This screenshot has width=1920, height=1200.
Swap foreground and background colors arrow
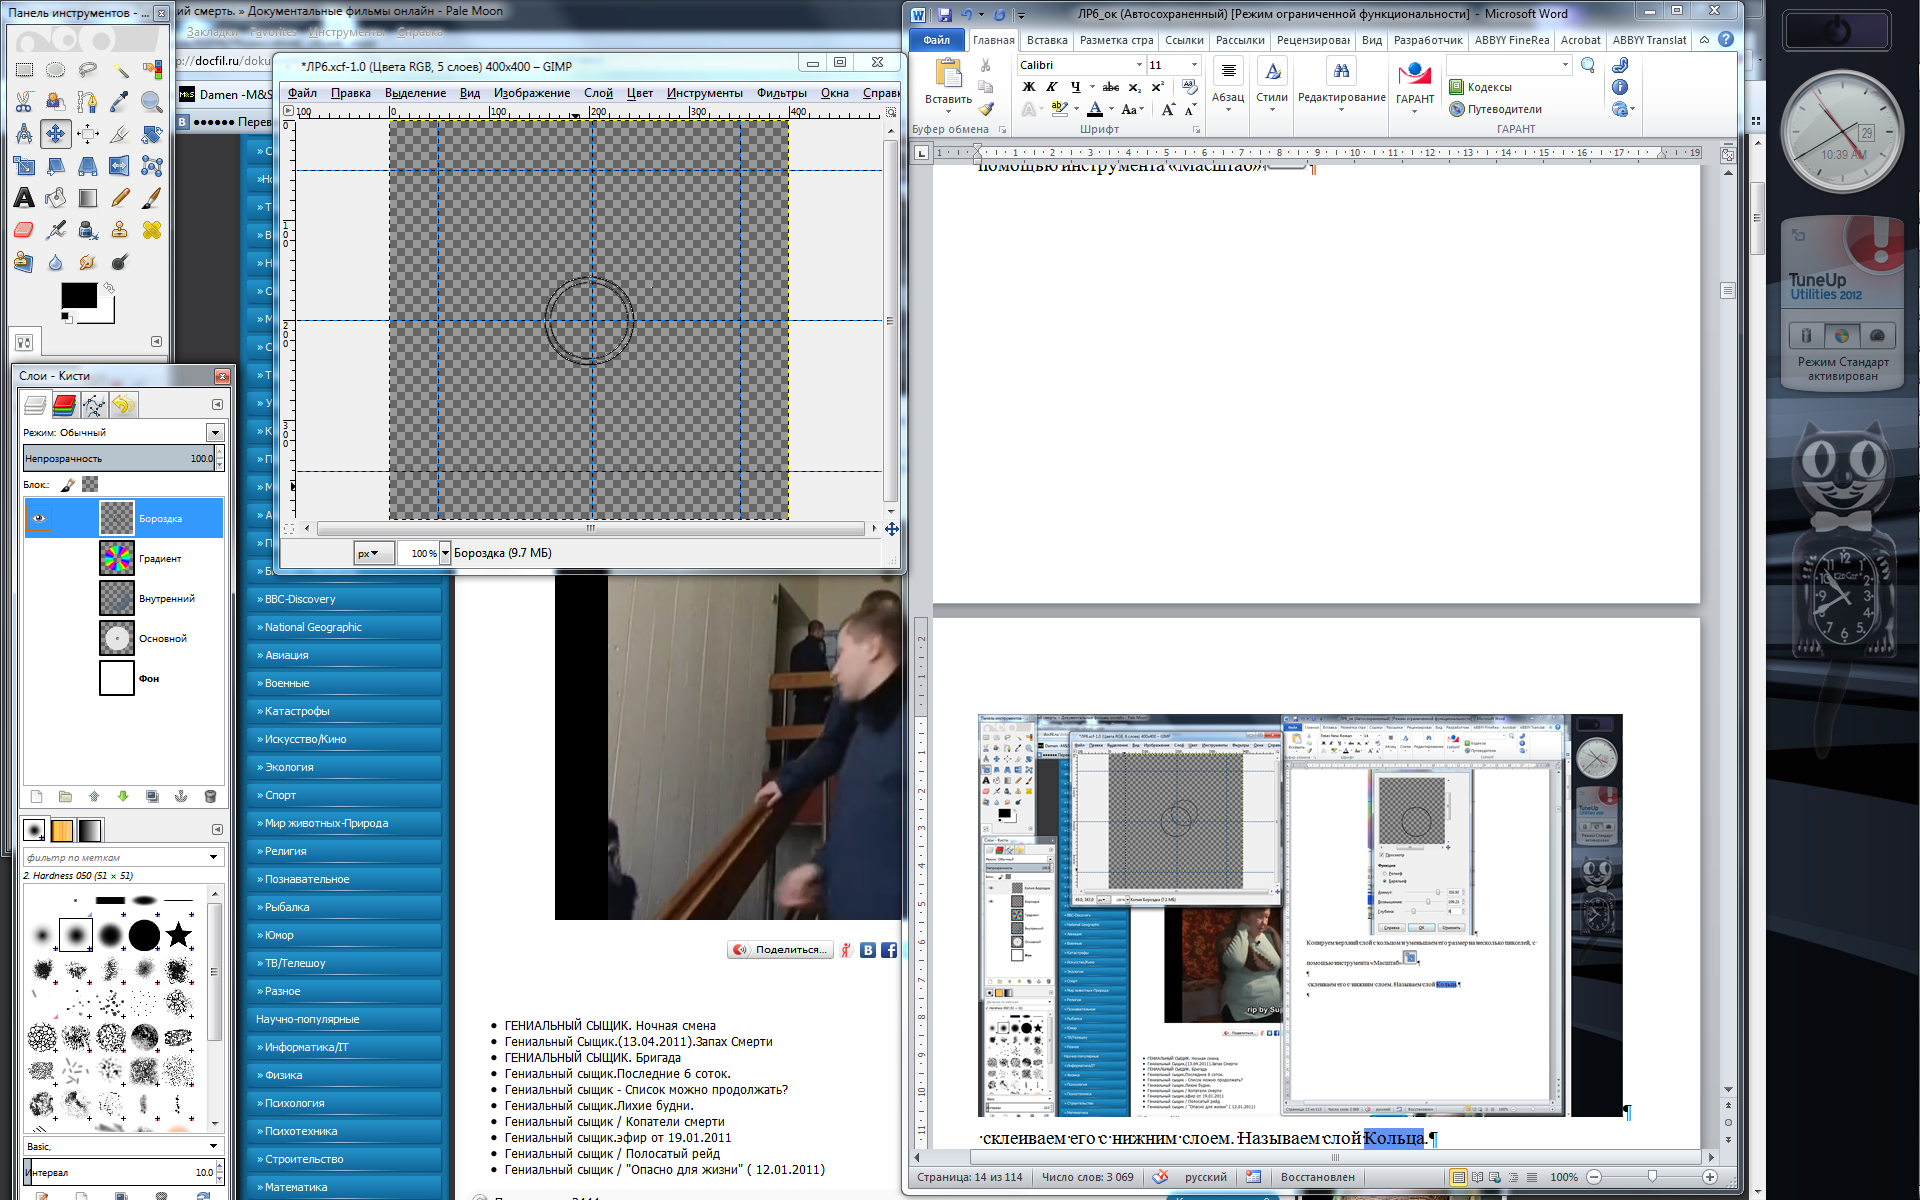(109, 288)
